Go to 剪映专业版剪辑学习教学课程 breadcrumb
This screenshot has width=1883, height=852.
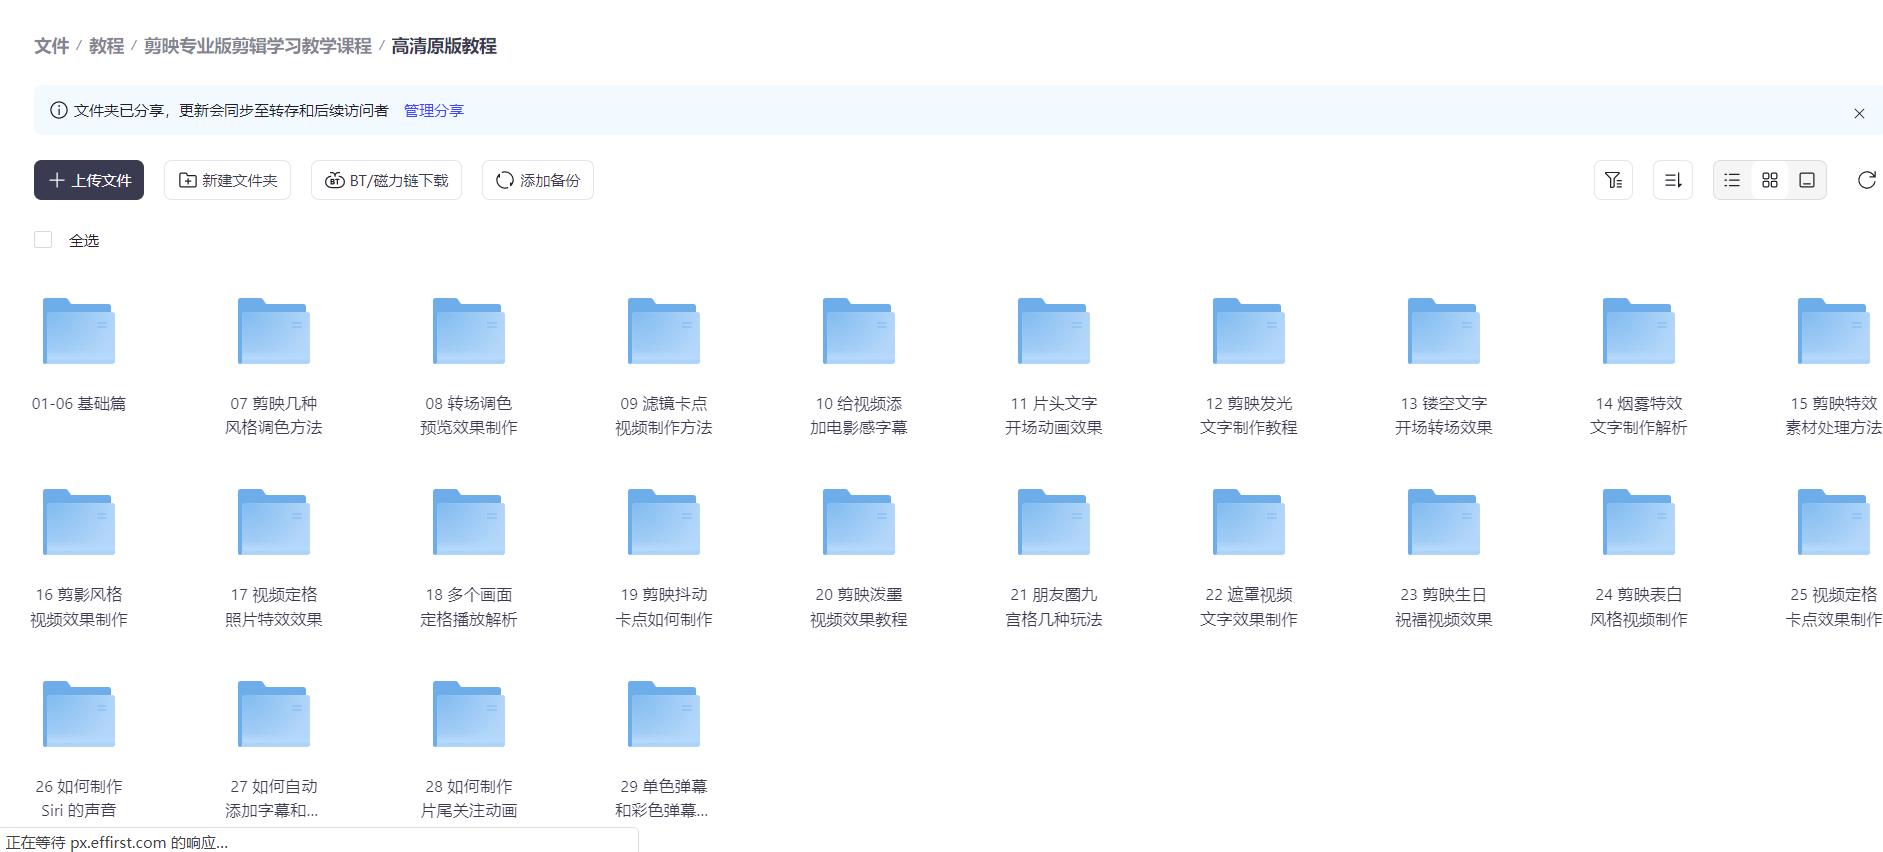[x=257, y=46]
